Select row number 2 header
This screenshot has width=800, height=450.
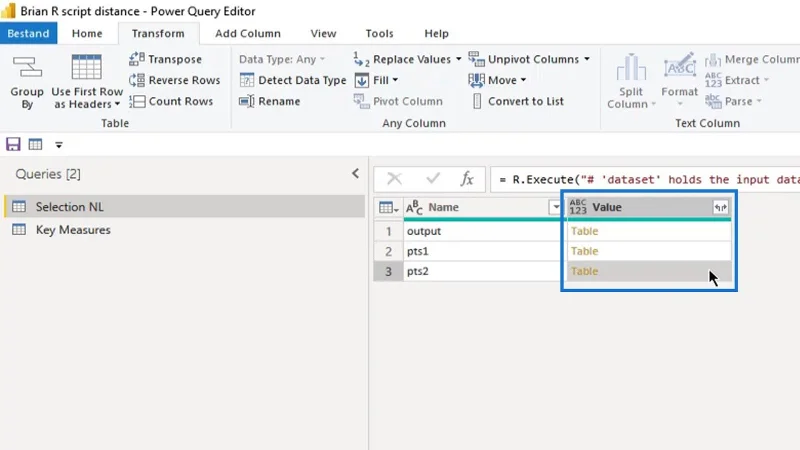388,251
